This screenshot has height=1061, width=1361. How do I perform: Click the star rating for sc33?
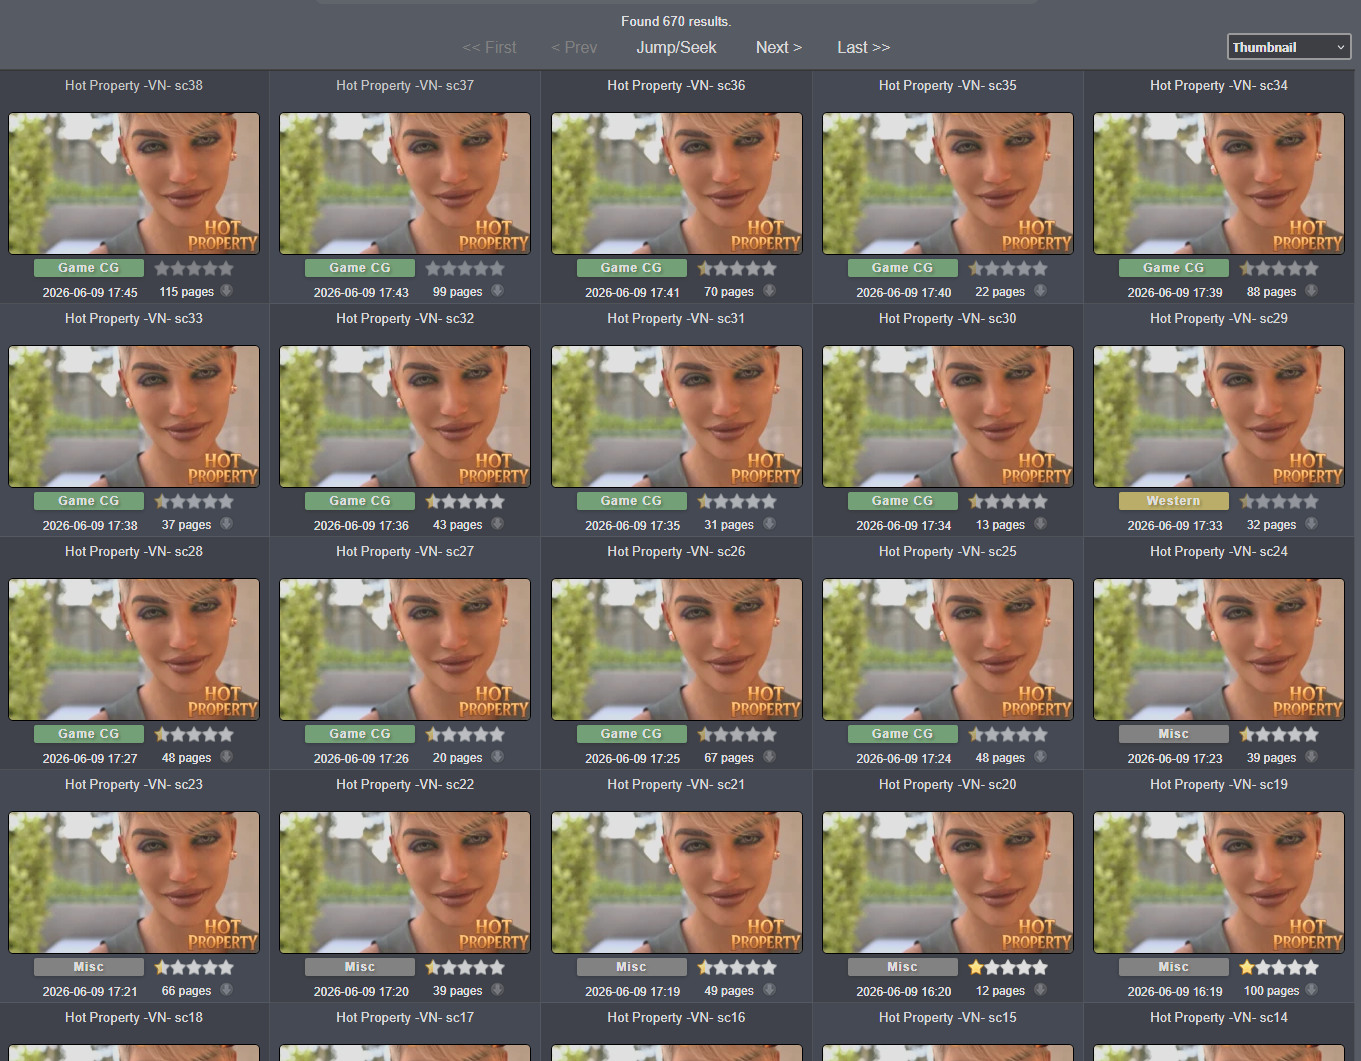click(x=194, y=501)
